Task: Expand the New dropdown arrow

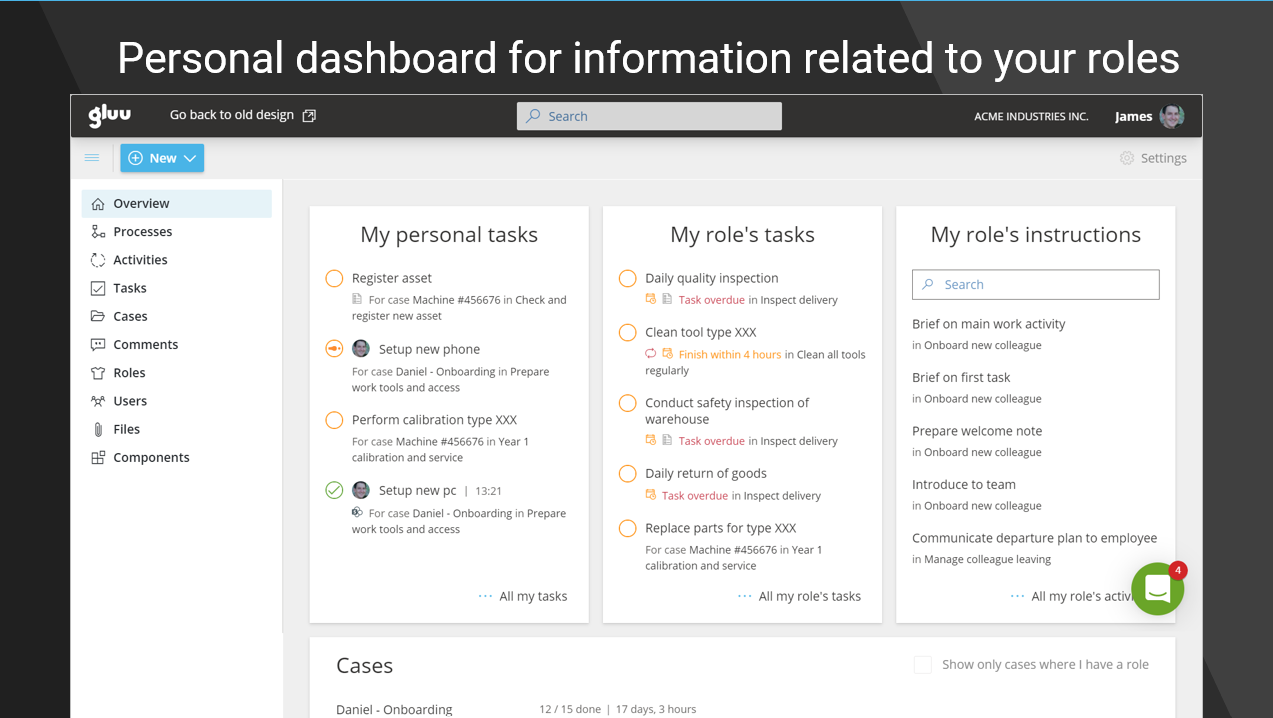Action: coord(190,158)
